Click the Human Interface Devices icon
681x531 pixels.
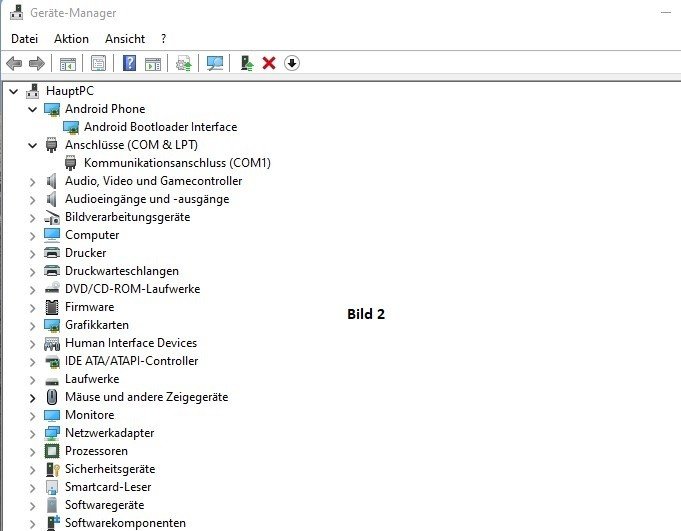(x=52, y=343)
